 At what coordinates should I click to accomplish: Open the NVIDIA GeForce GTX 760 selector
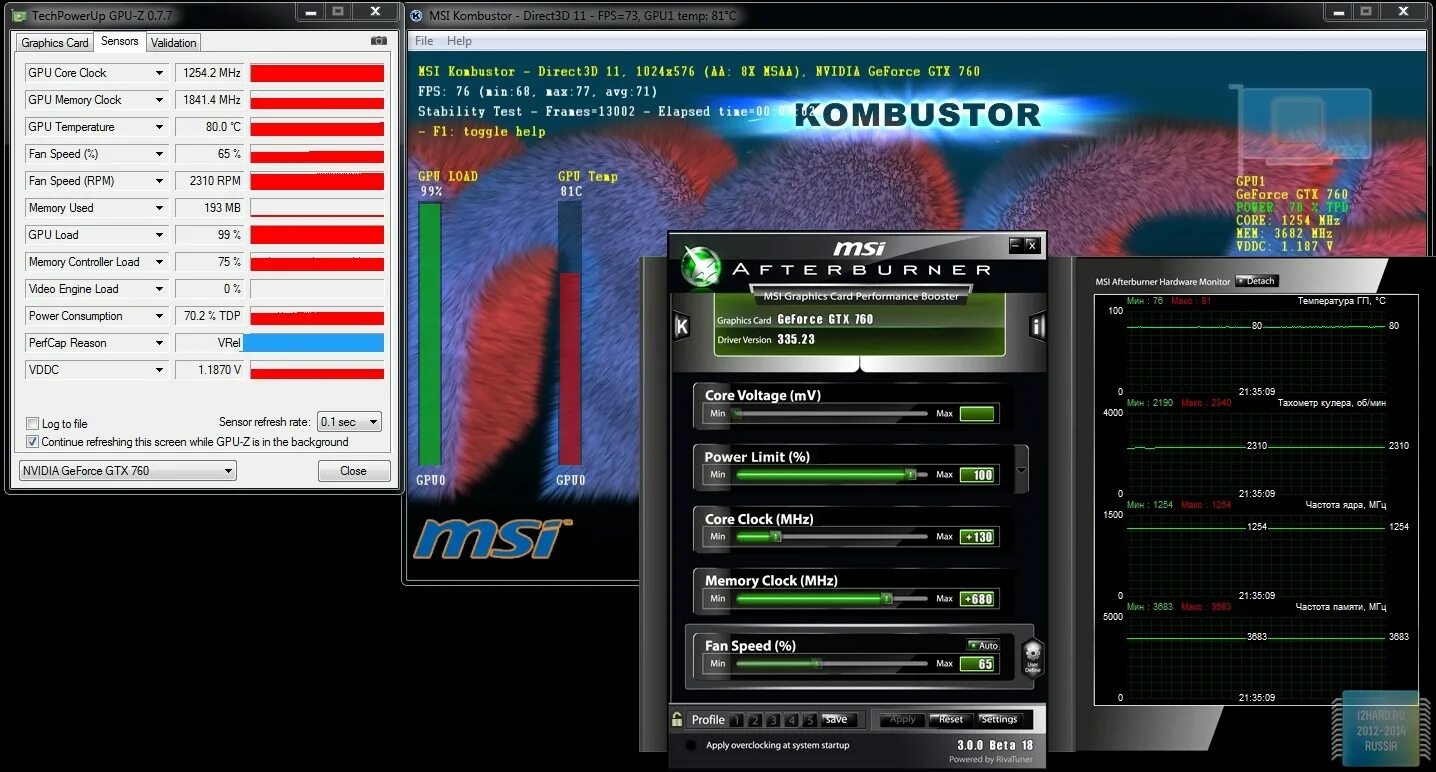[x=128, y=471]
